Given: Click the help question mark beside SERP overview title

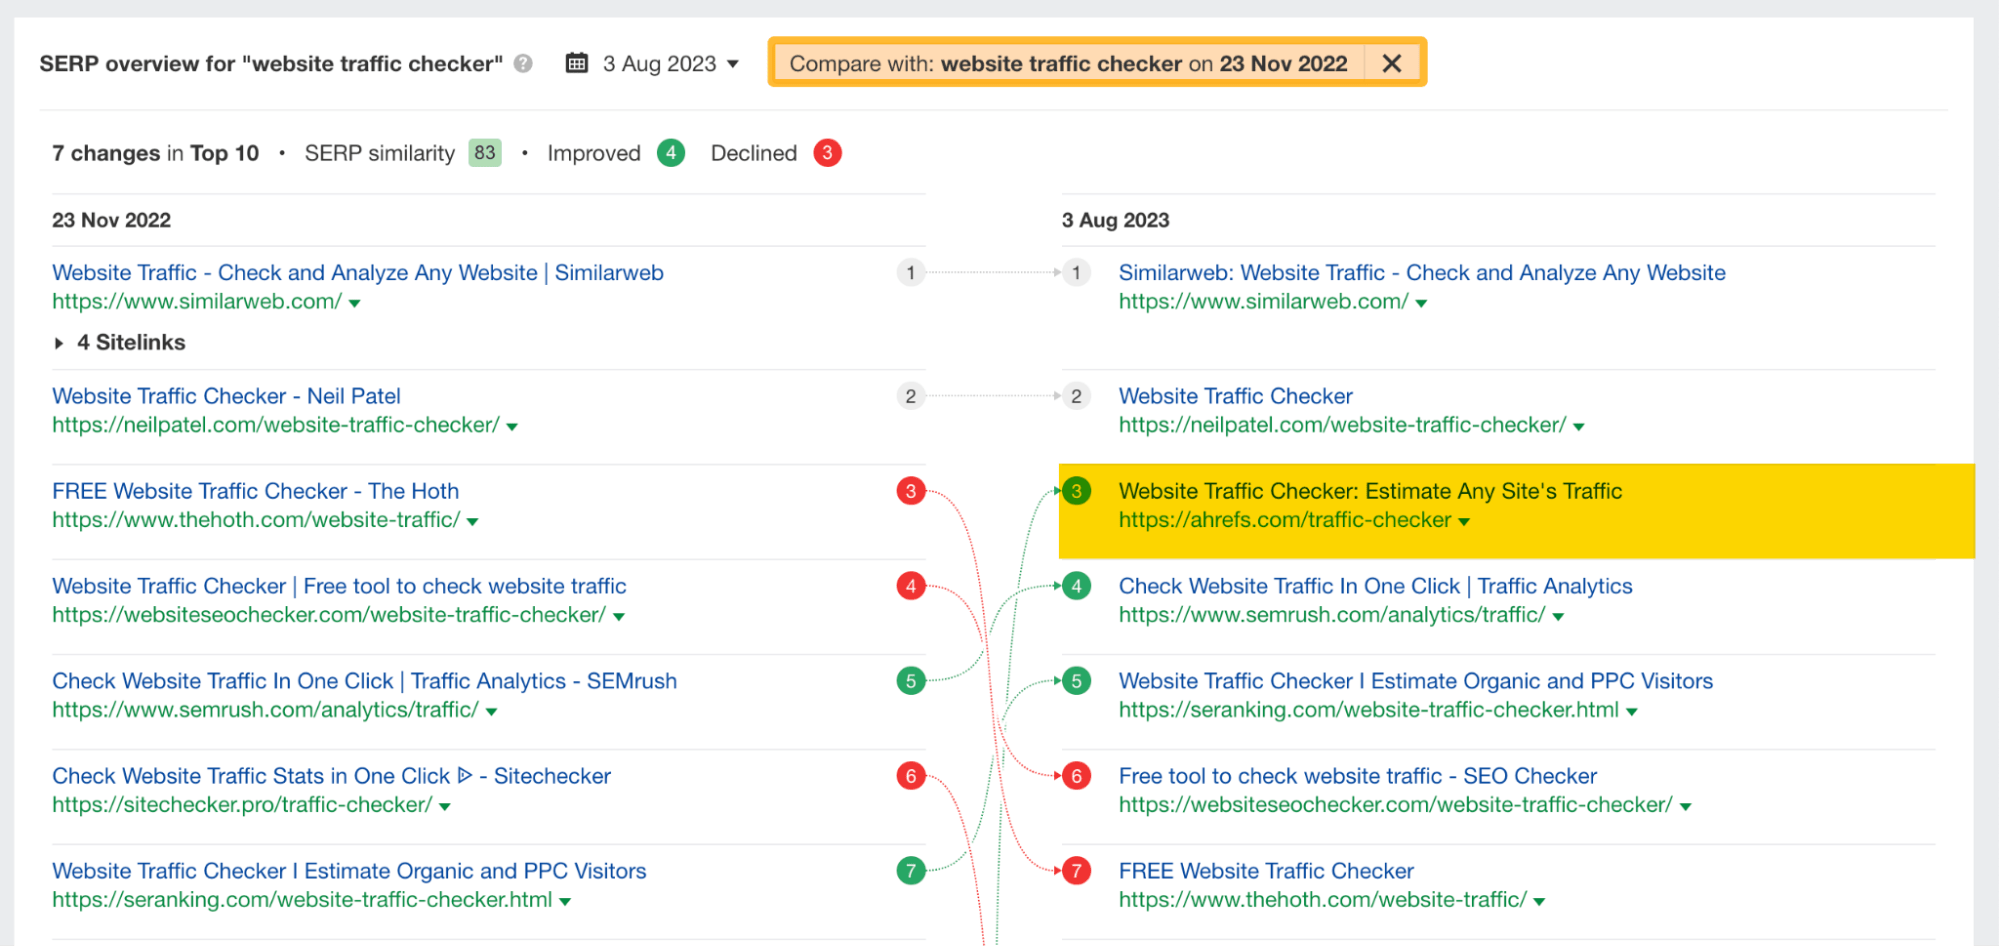Looking at the screenshot, I should tap(522, 63).
